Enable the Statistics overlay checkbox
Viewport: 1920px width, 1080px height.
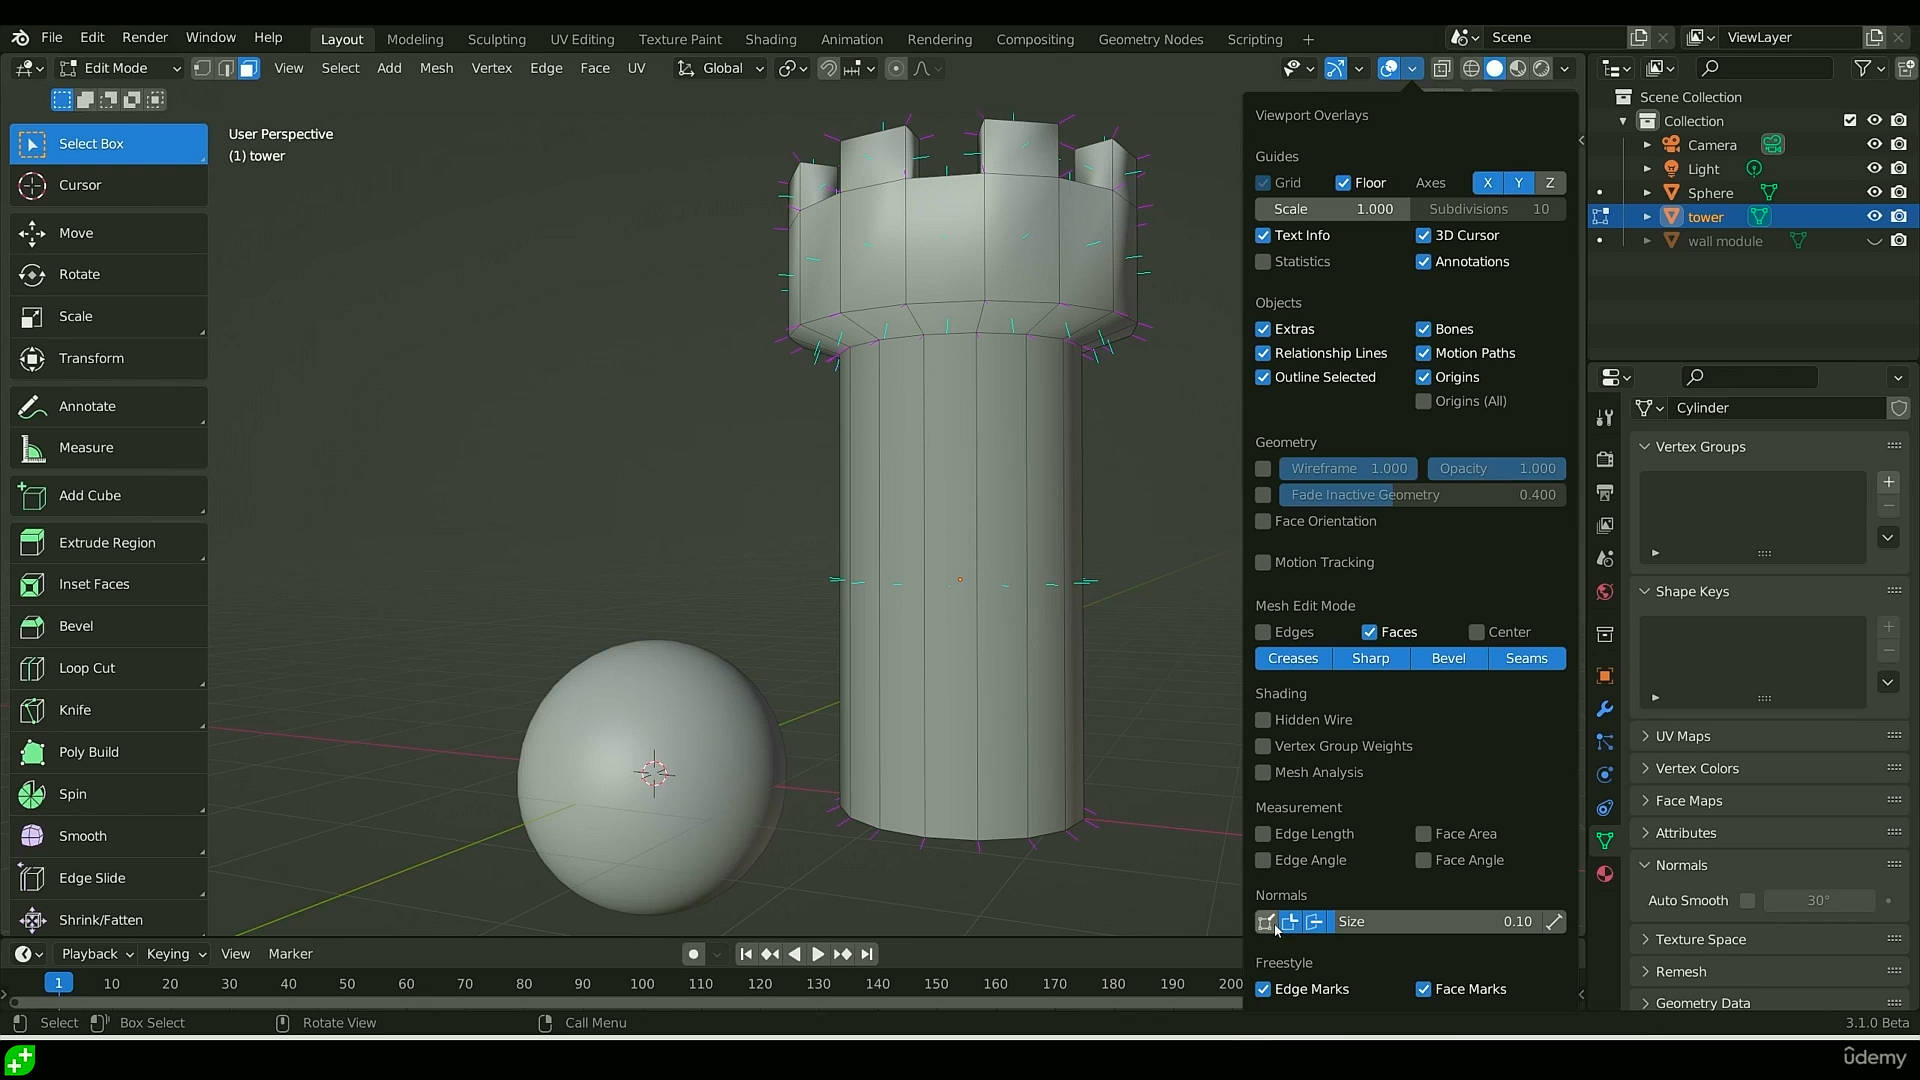tap(1263, 262)
